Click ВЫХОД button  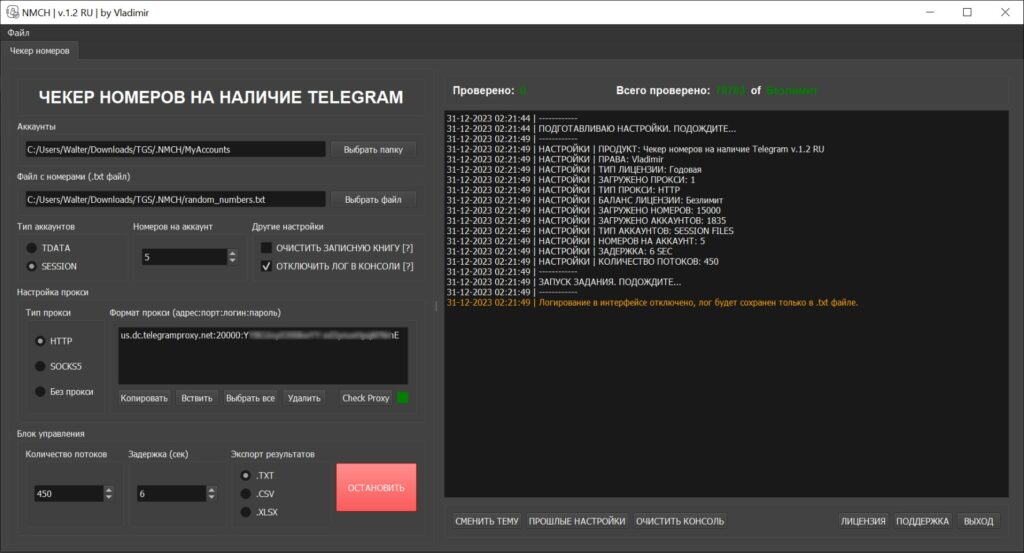(978, 521)
